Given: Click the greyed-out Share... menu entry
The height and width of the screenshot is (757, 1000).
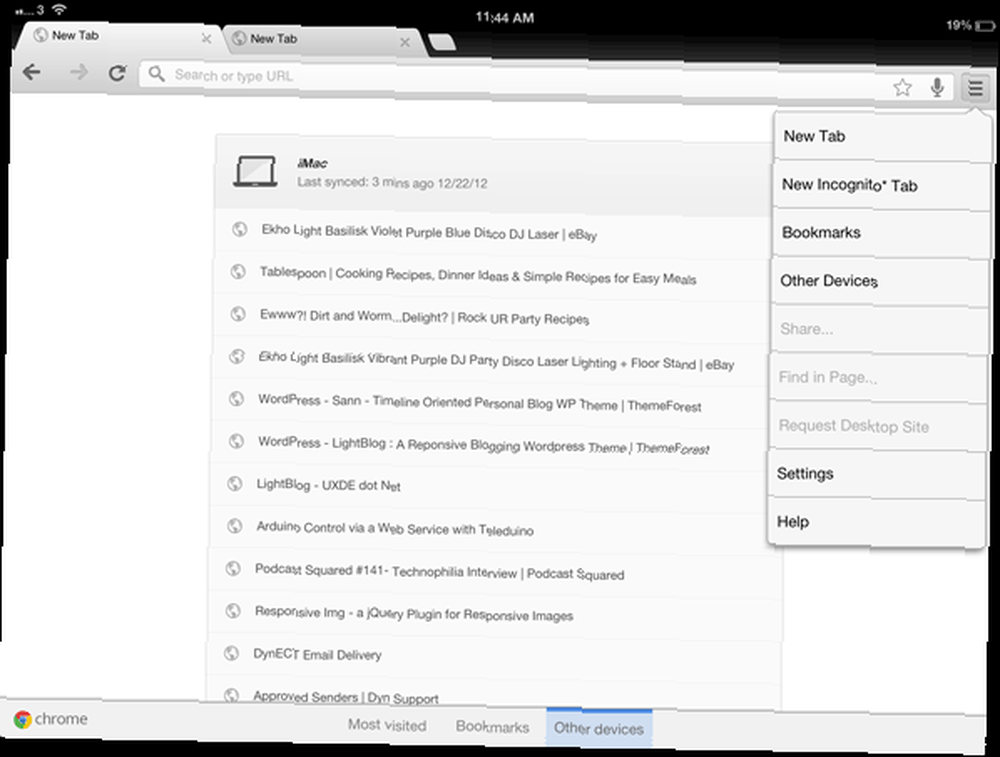Looking at the screenshot, I should point(879,329).
